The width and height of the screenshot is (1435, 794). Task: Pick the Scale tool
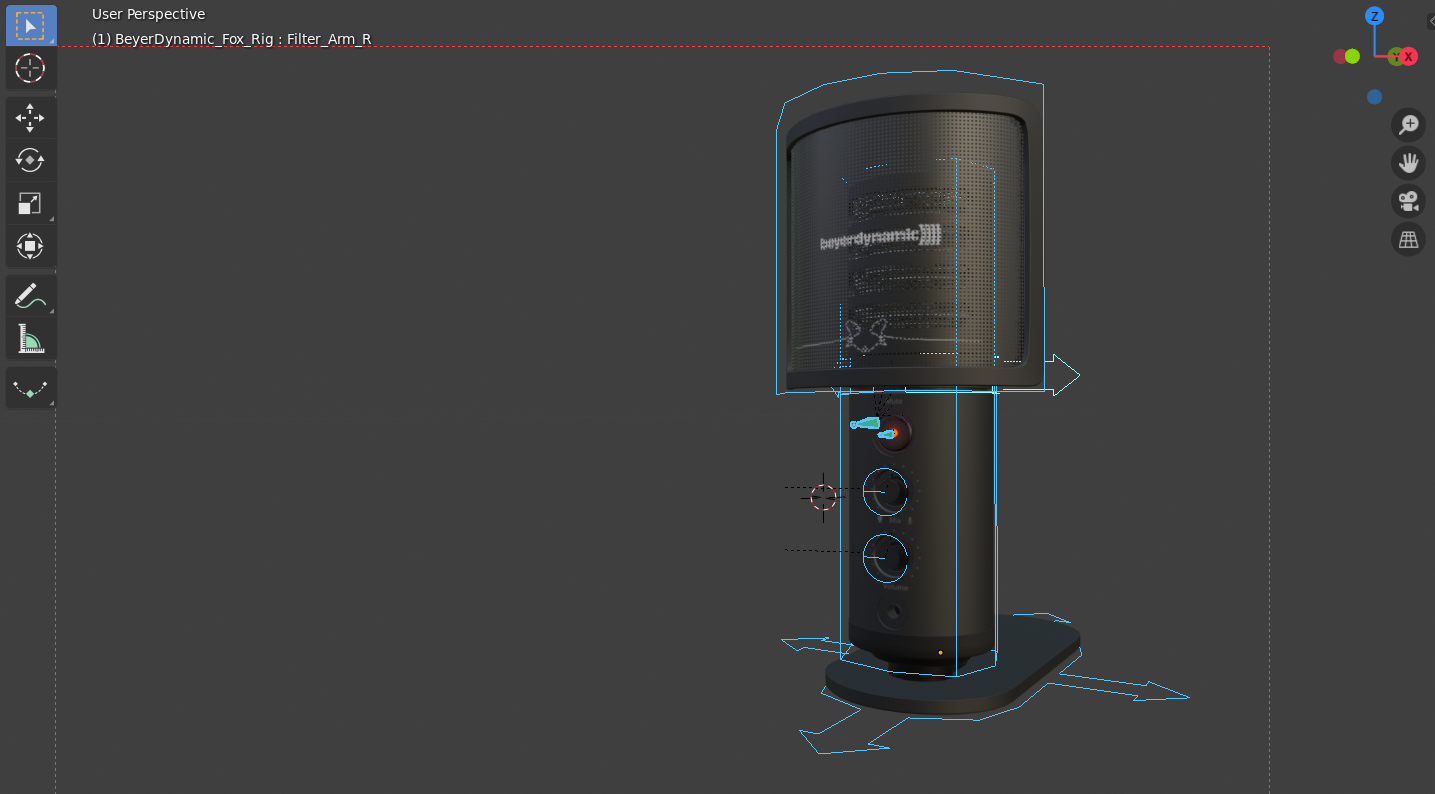(x=28, y=203)
